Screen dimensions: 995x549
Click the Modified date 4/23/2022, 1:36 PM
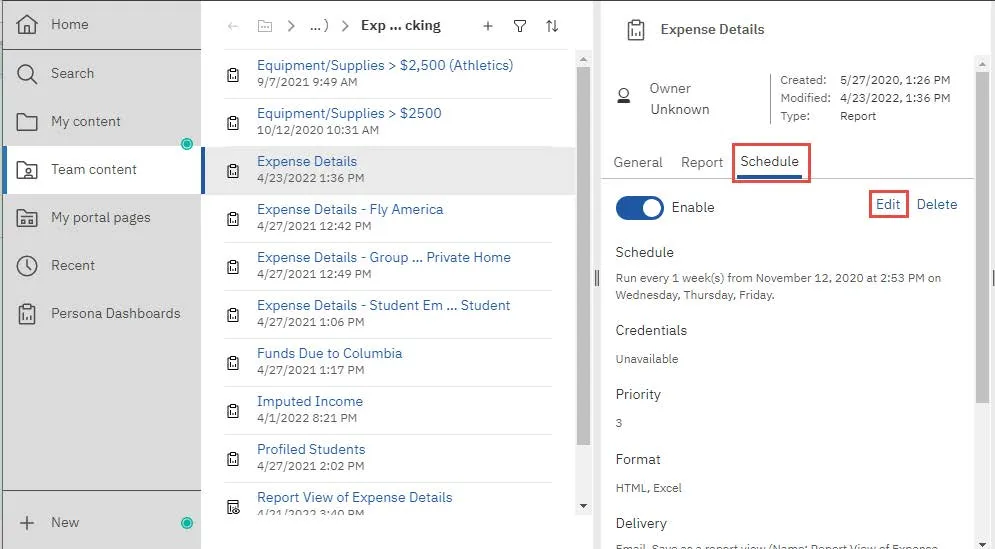895,98
